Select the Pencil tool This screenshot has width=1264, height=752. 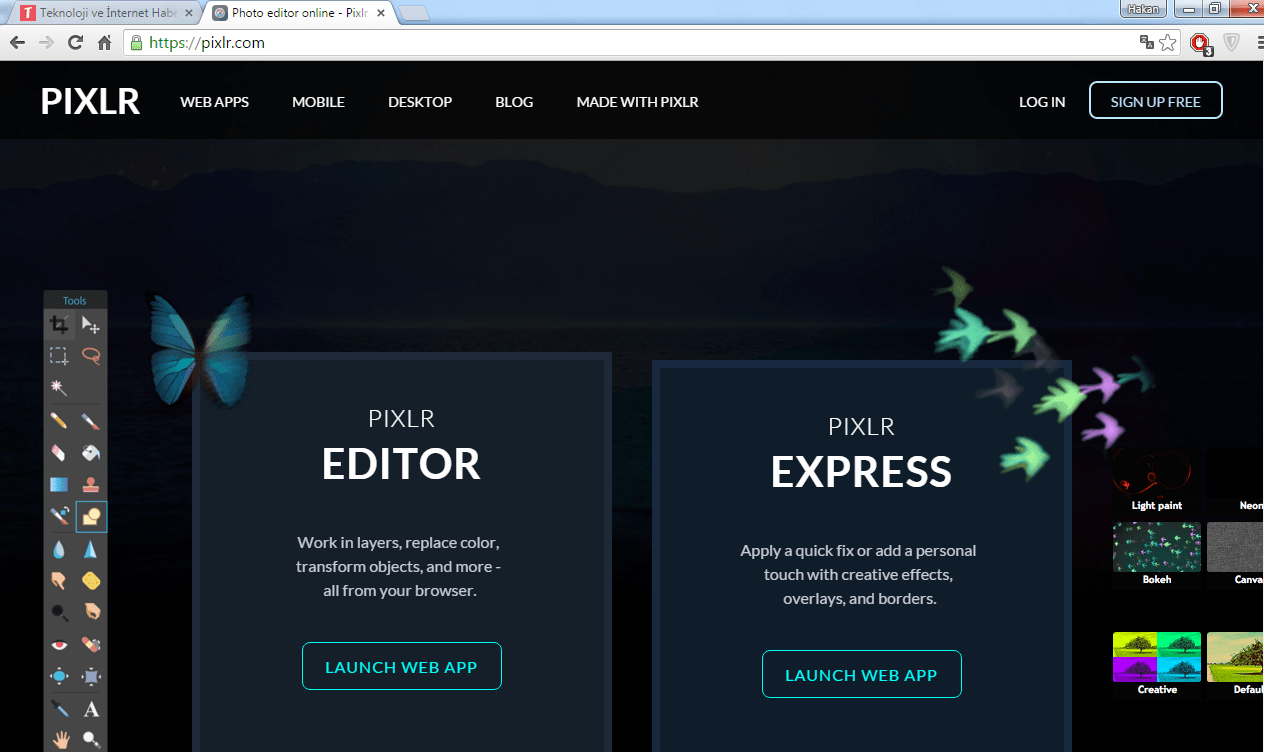click(60, 421)
